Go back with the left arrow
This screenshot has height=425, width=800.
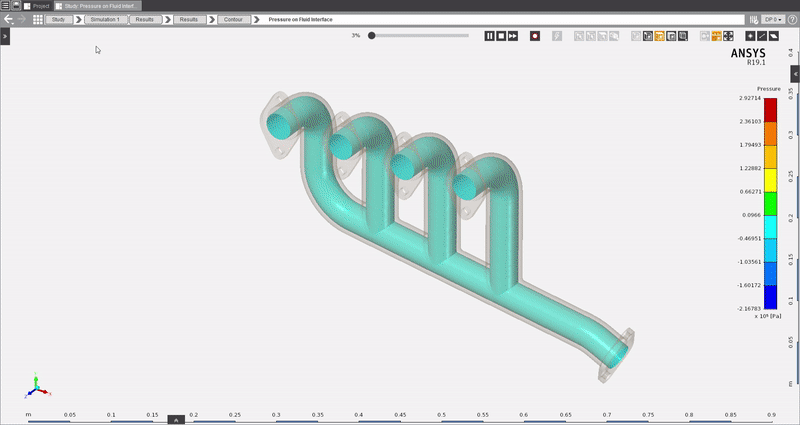8,19
